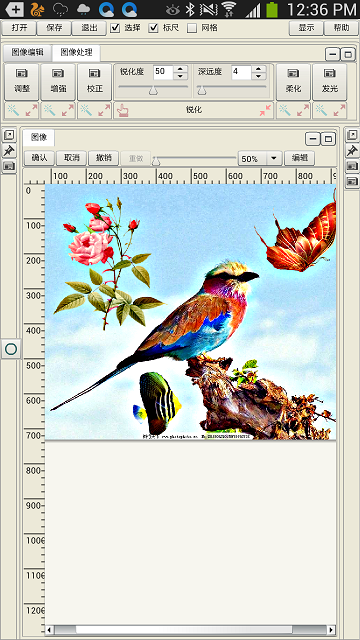
Task: Toggle the 标尺 ruler checkbox
Action: coord(153,28)
